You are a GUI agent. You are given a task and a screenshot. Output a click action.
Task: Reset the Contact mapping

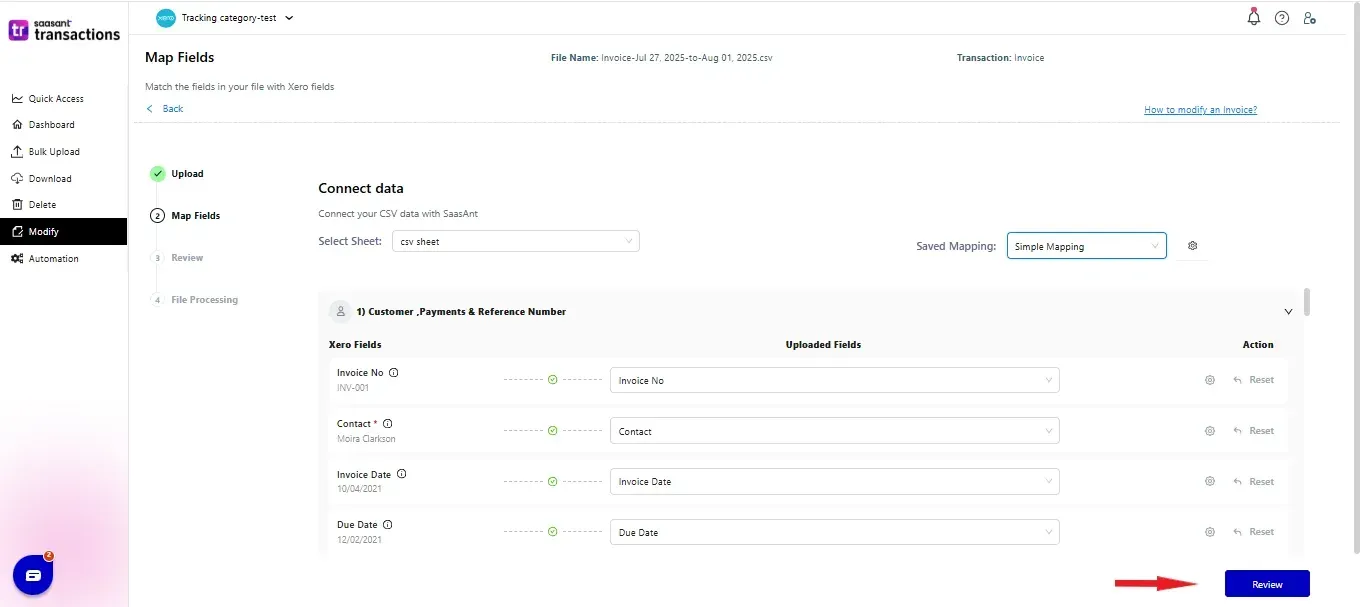coord(1254,431)
